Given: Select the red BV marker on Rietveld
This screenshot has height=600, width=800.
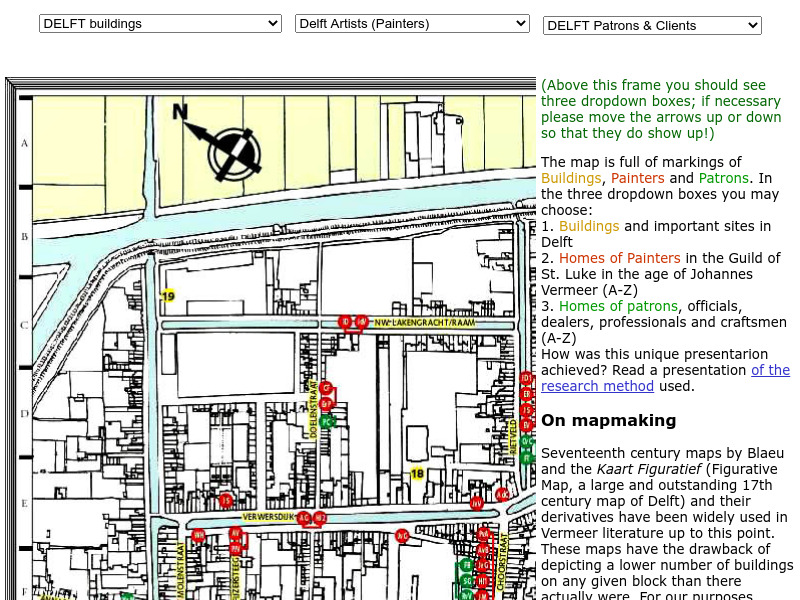Looking at the screenshot, I should (526, 425).
